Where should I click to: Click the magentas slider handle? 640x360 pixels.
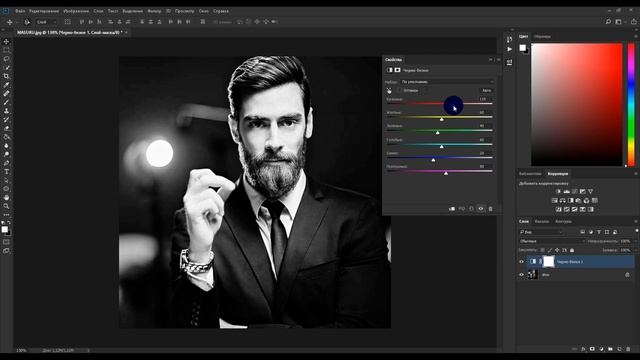point(446,173)
